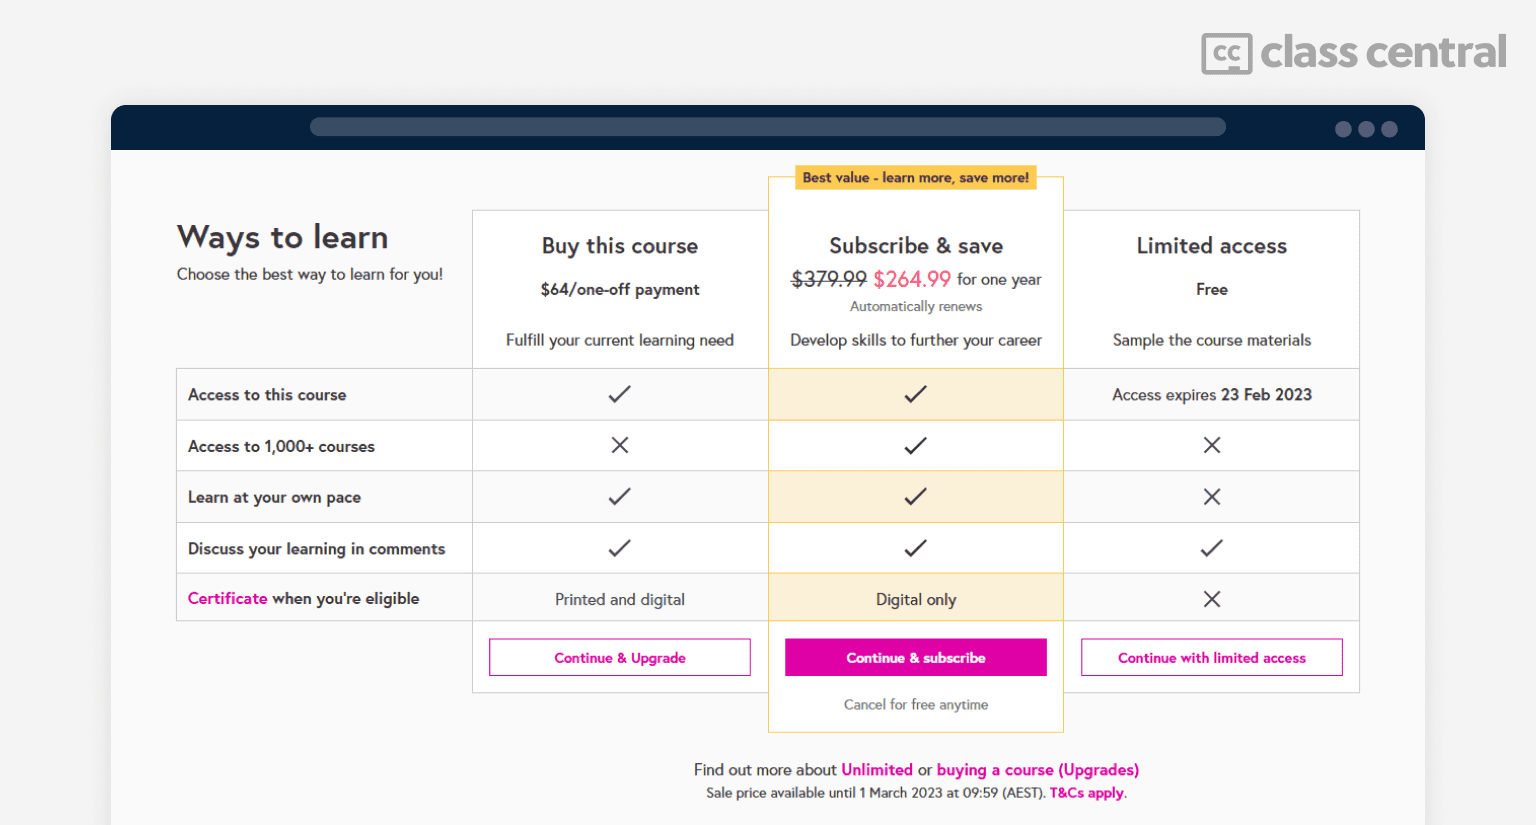Click the Class Central logo

point(1353,53)
